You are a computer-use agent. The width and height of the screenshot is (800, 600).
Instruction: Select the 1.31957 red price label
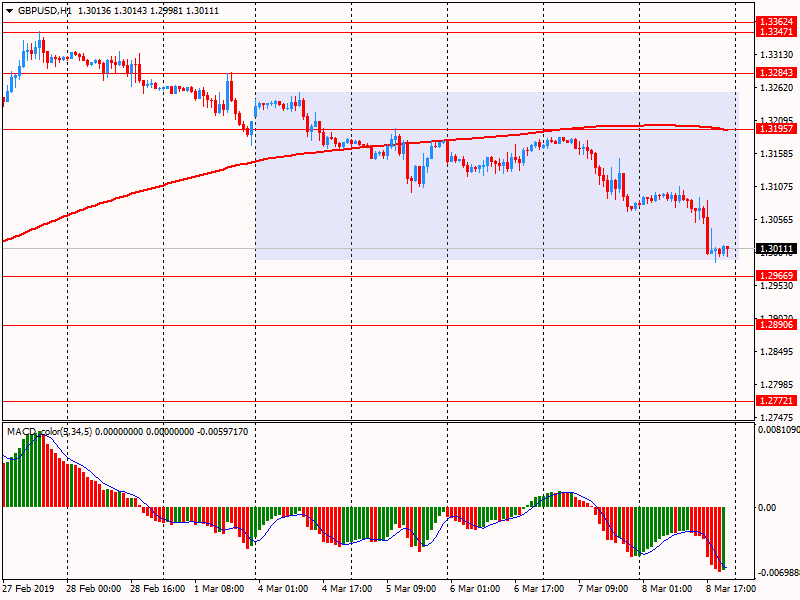coord(776,129)
